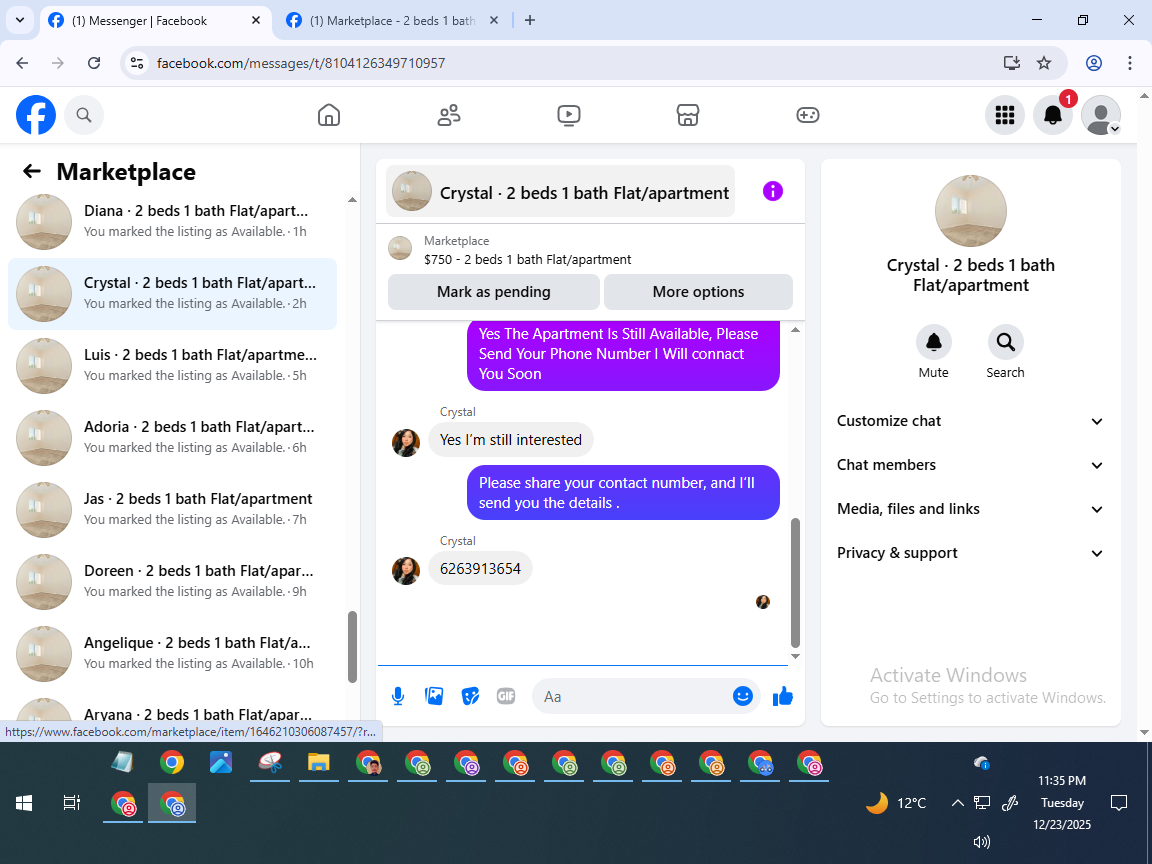1152x864 pixels.
Task: Open Windows Start menu
Action: [24, 803]
